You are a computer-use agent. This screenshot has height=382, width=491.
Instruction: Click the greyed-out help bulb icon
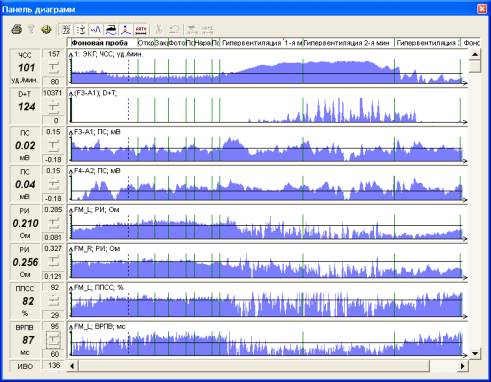[31, 30]
